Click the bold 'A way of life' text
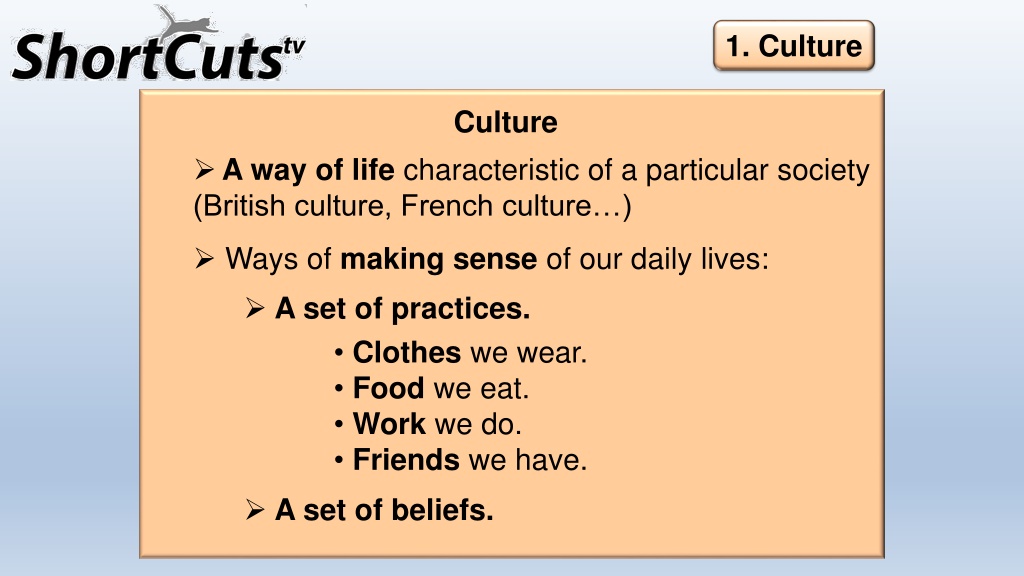1024x576 pixels. click(308, 170)
